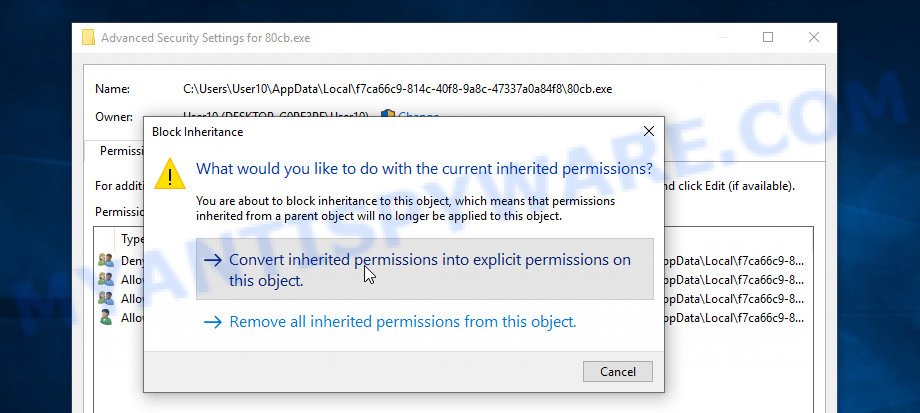
Task: Sort entries by the Type column header
Action: (132, 239)
